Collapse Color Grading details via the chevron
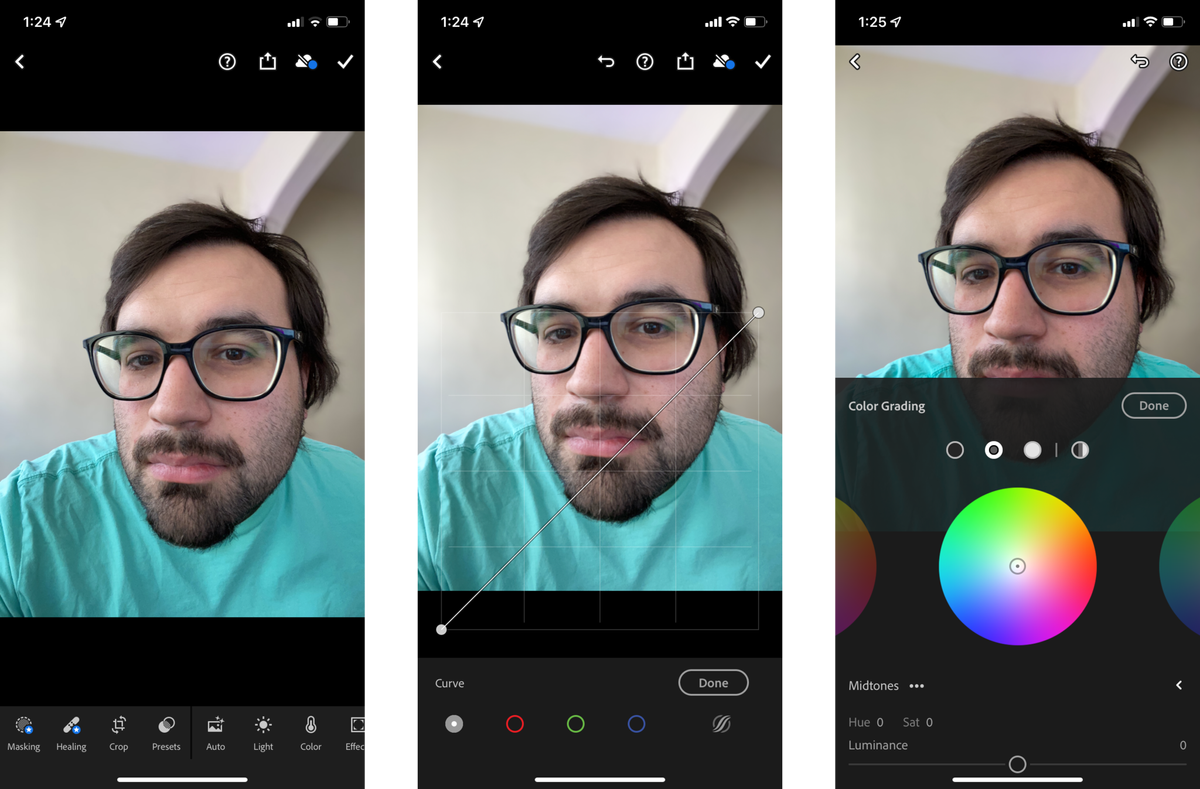 pyautogui.click(x=1178, y=686)
